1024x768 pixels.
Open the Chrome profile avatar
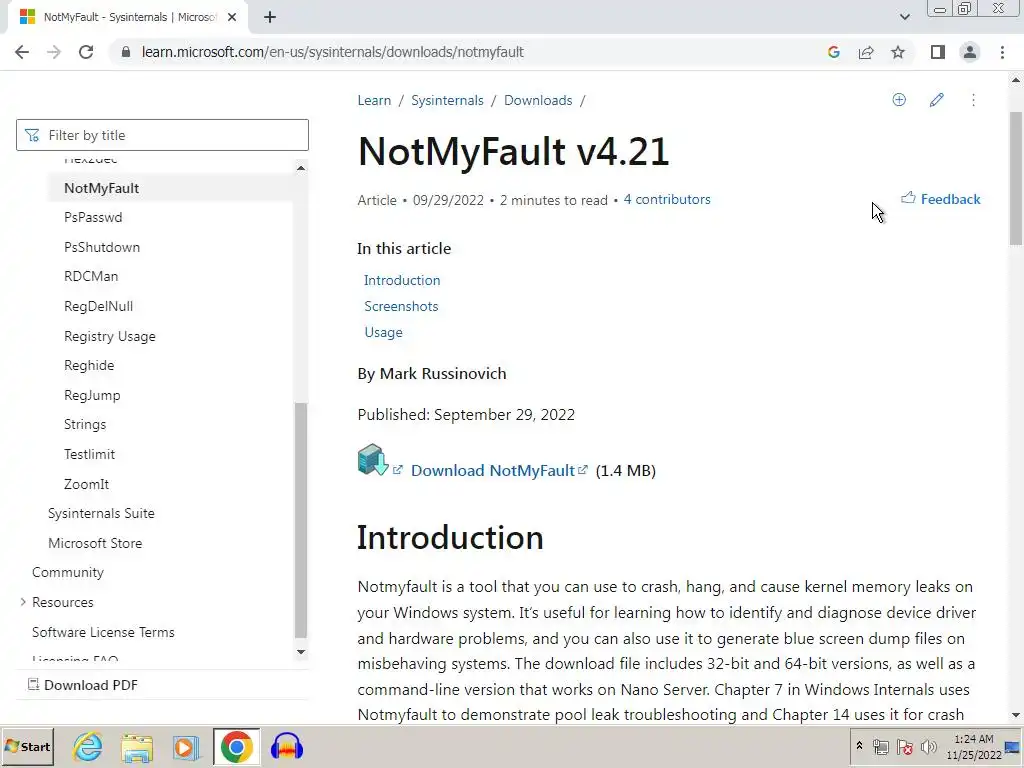click(970, 52)
